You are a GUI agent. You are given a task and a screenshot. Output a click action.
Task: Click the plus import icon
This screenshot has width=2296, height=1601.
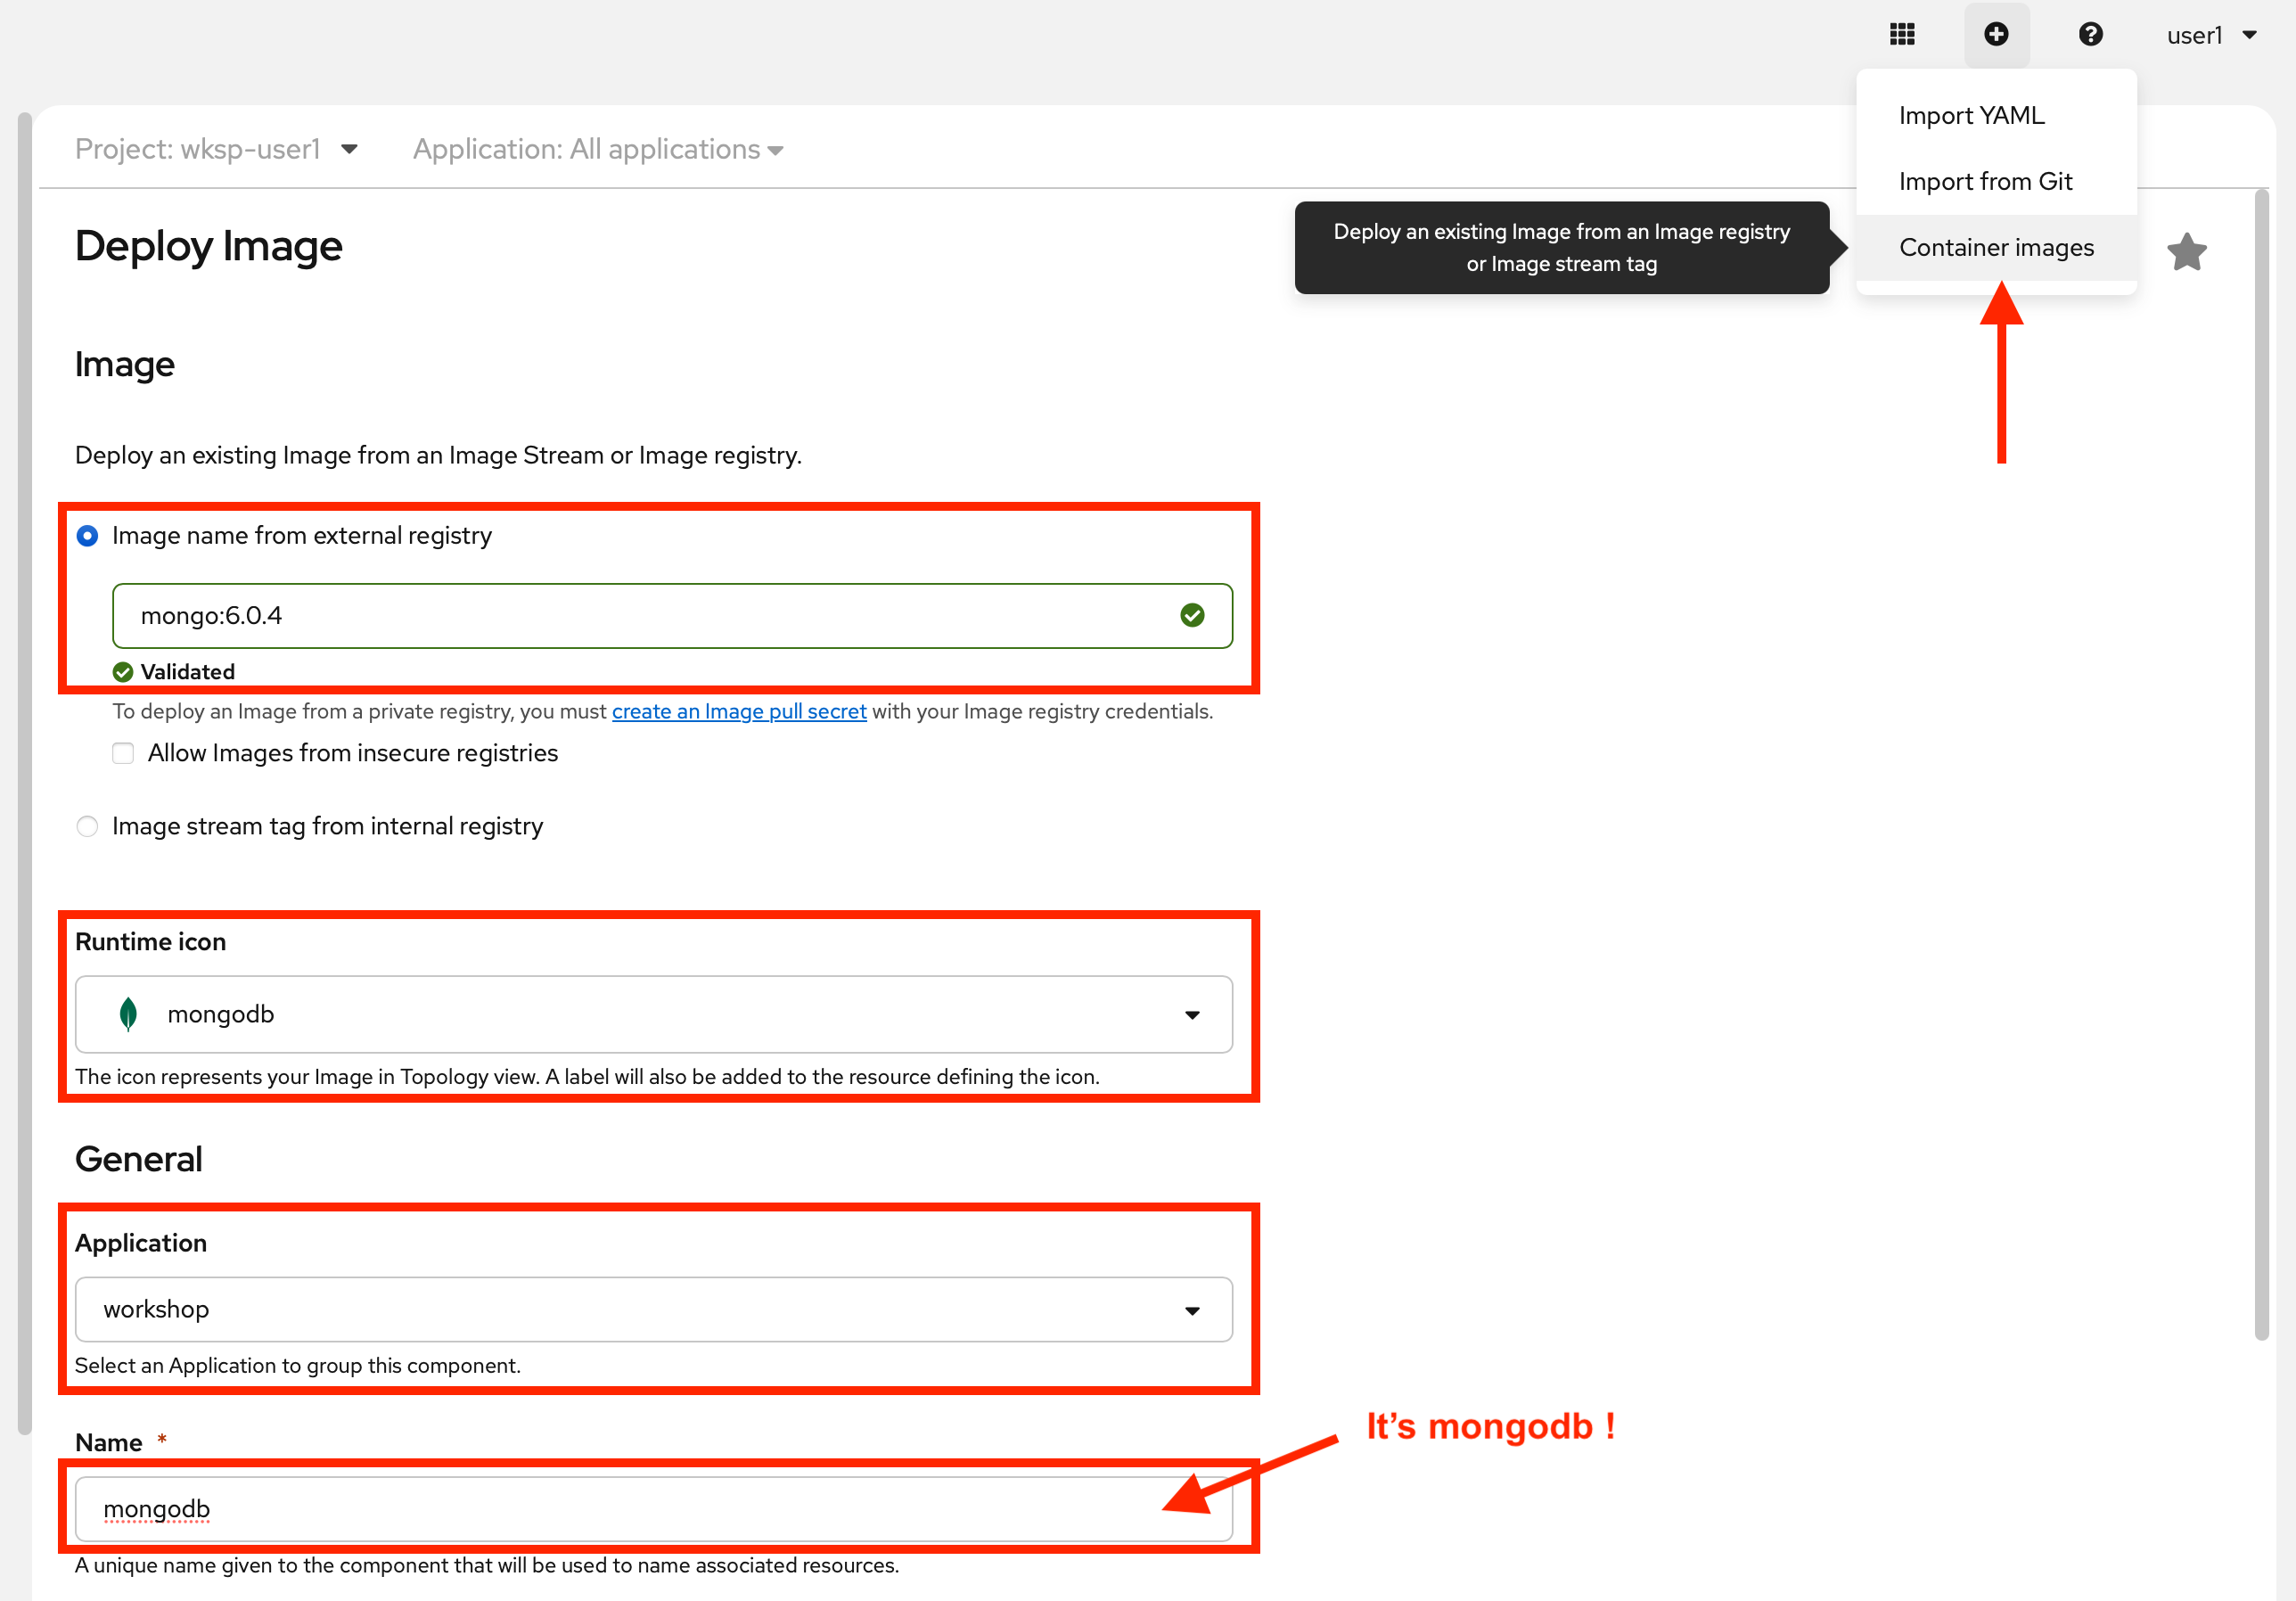click(1996, 35)
